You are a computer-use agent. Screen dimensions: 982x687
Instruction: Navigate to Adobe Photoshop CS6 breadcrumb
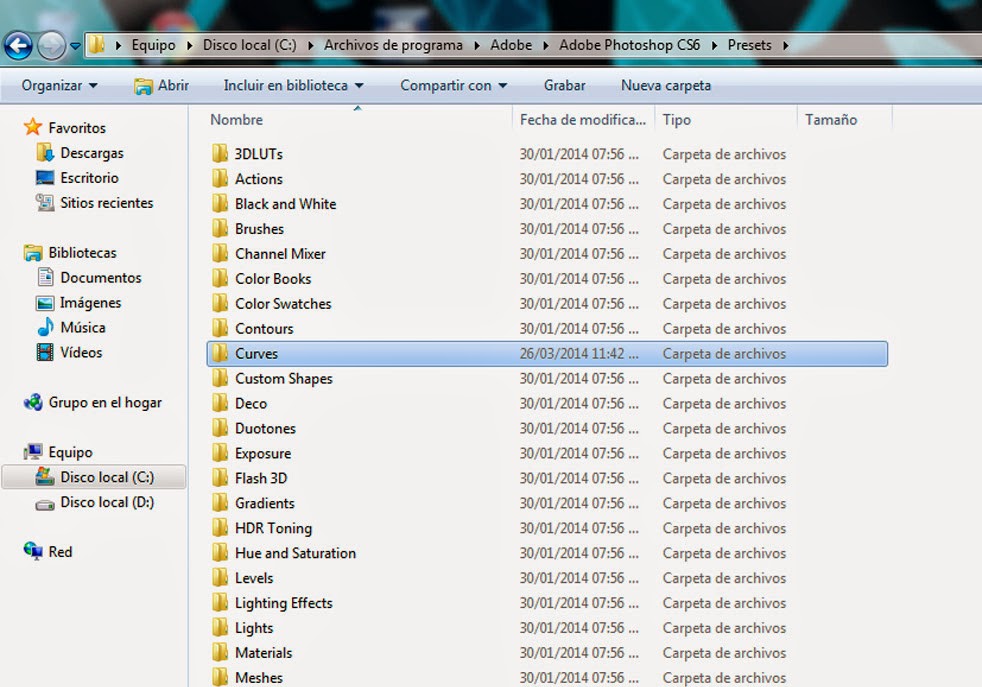(629, 45)
